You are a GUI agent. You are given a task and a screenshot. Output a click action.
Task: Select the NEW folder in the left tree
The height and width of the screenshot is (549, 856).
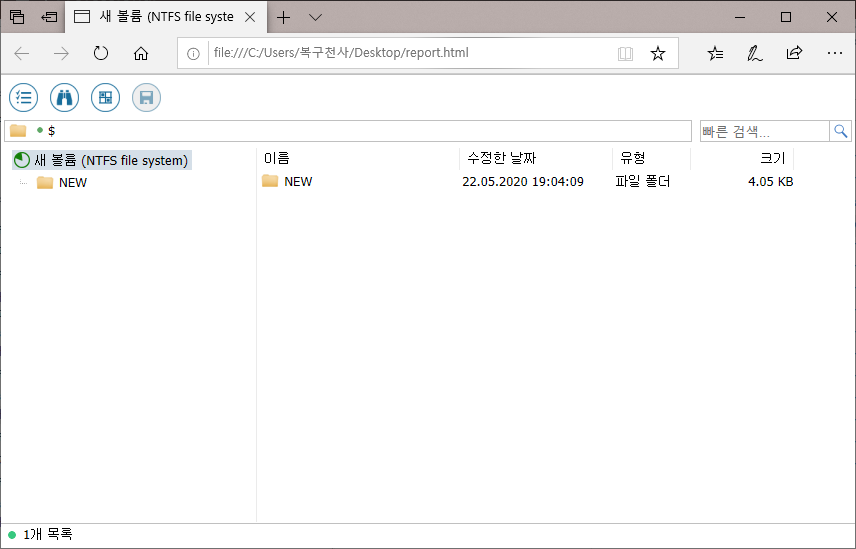click(x=72, y=182)
